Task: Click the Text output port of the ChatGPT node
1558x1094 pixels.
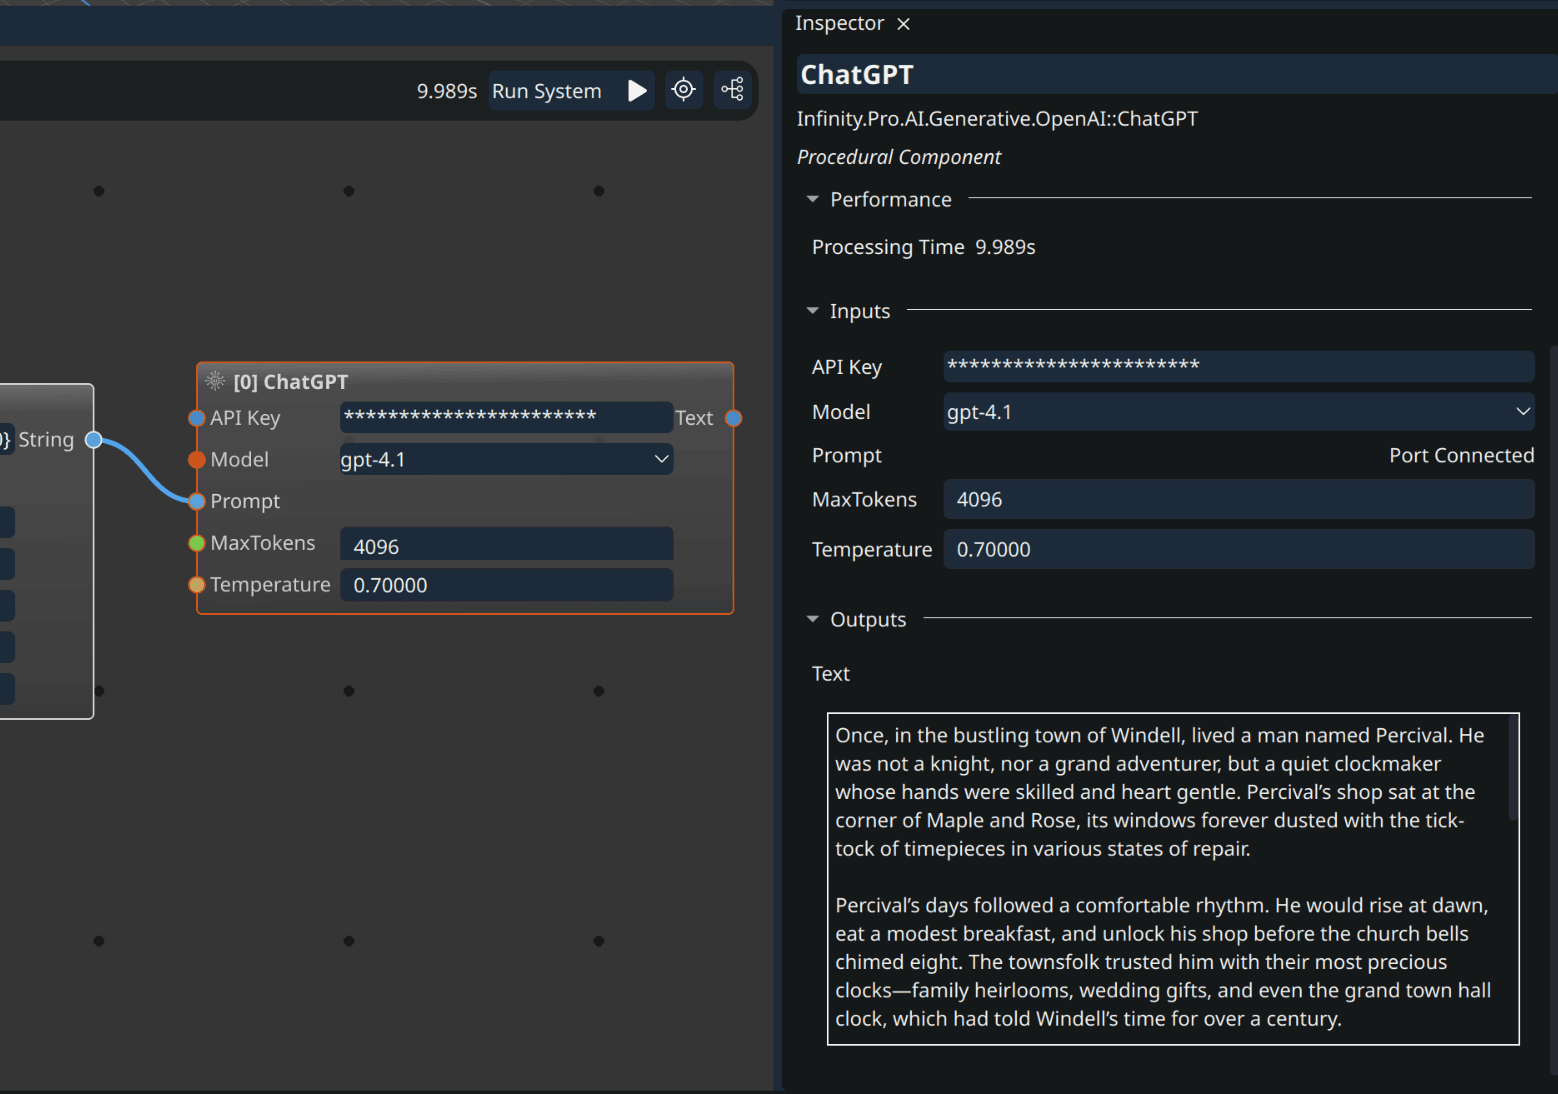Action: (734, 418)
